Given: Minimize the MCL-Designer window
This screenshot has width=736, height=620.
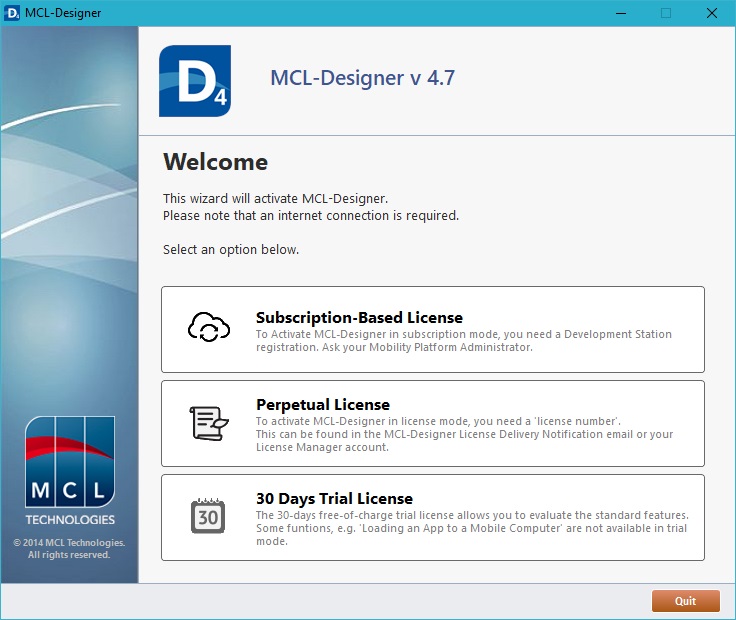Looking at the screenshot, I should coord(619,13).
